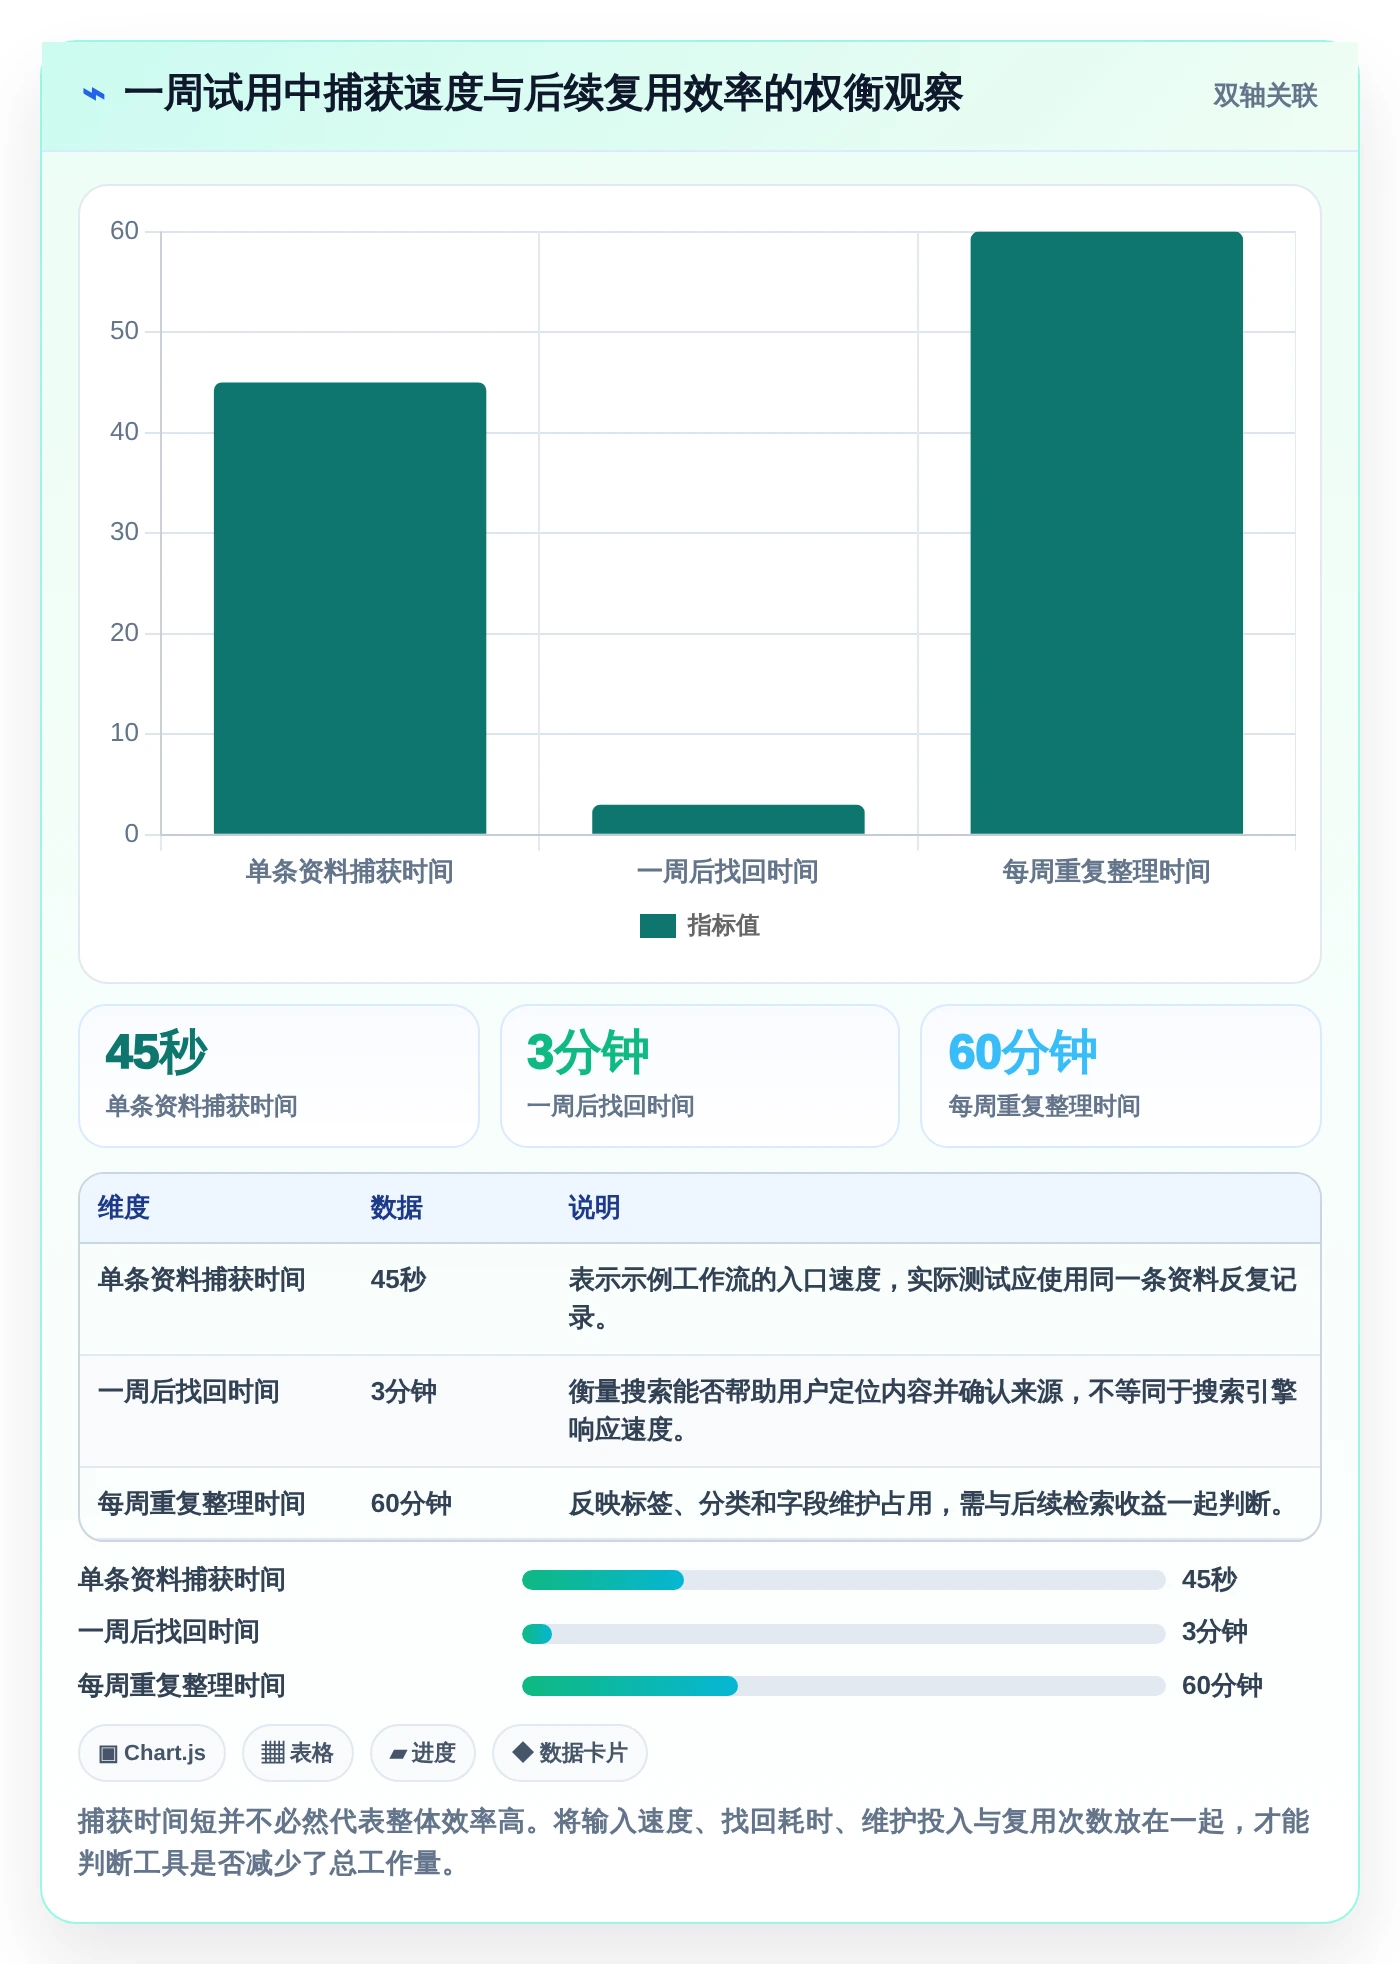Click the x-axis label 单条资料捕获时间
Viewport: 1400px width, 1964px height.
tap(350, 872)
